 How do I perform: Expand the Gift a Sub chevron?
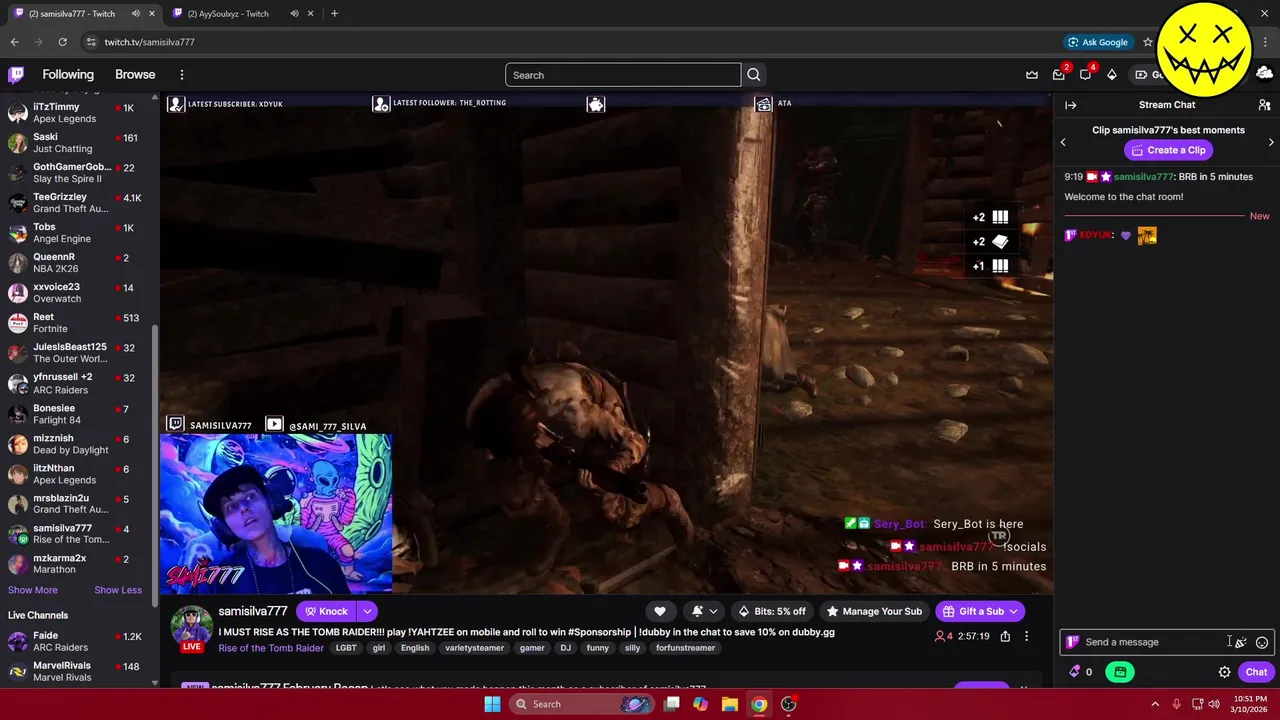coord(1013,611)
